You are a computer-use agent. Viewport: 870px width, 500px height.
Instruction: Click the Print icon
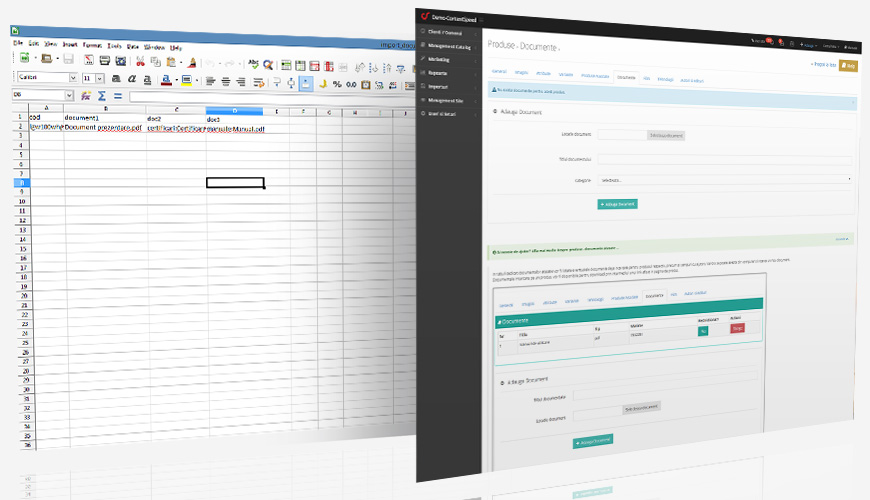click(x=104, y=60)
